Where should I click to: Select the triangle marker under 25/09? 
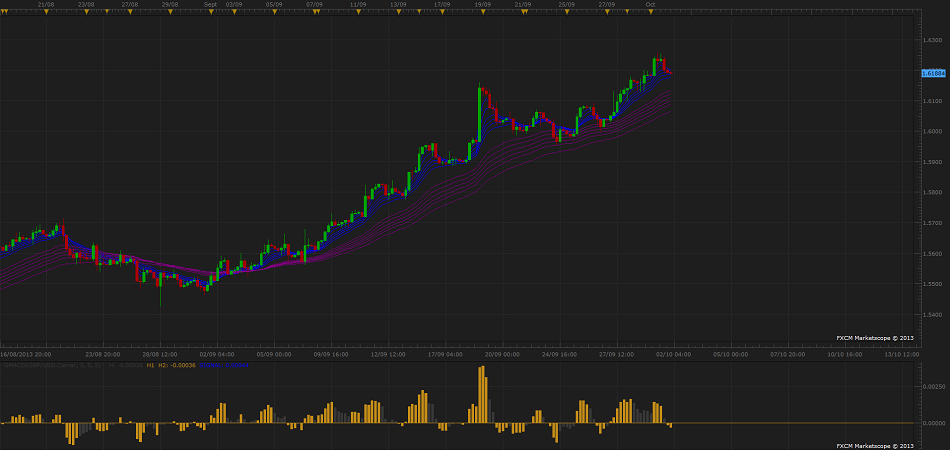click(x=566, y=12)
